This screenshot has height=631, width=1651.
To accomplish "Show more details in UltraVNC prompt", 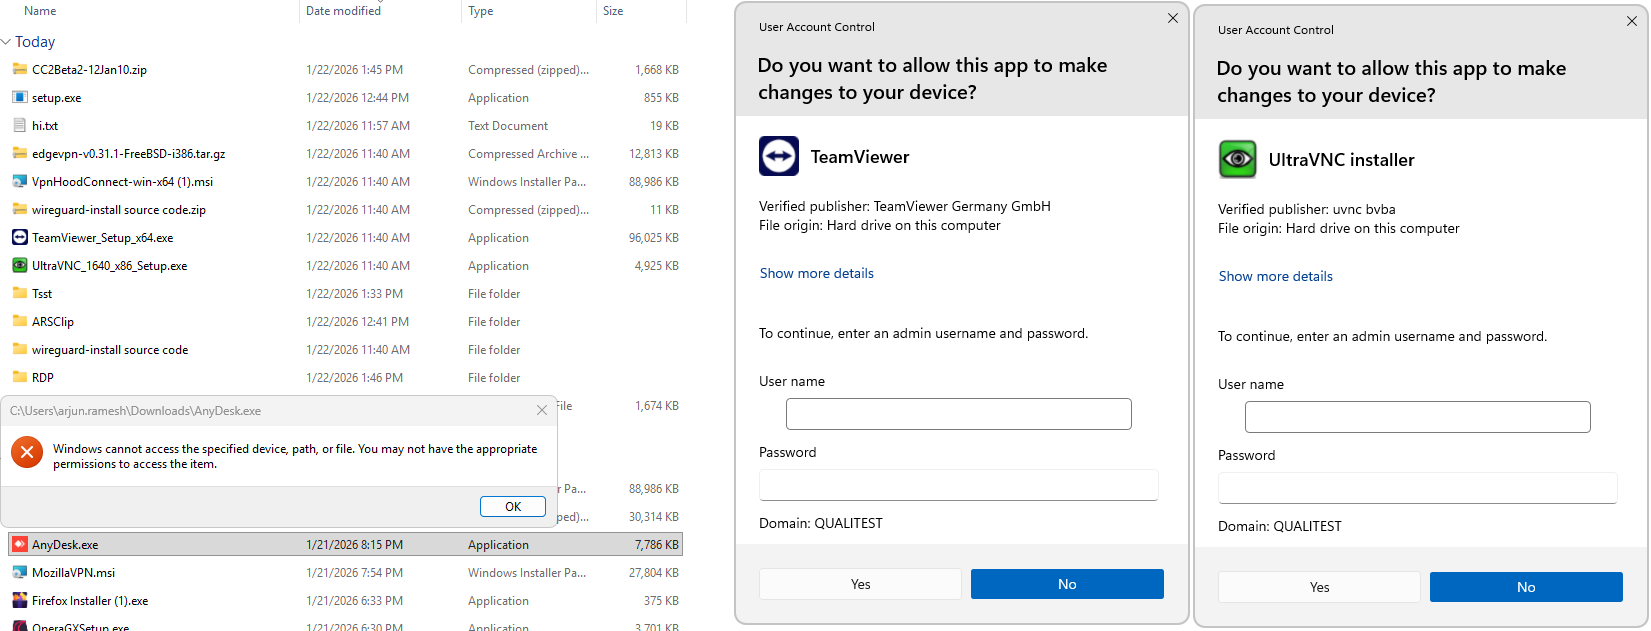I will coord(1276,276).
